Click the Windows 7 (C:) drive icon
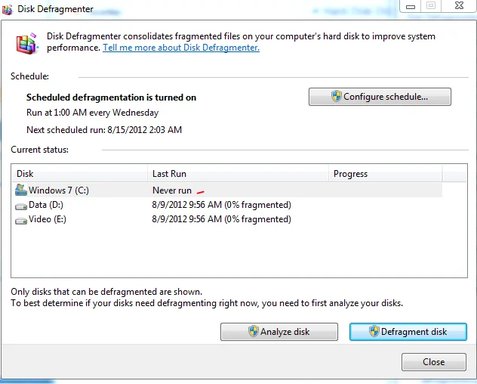 click(x=21, y=190)
